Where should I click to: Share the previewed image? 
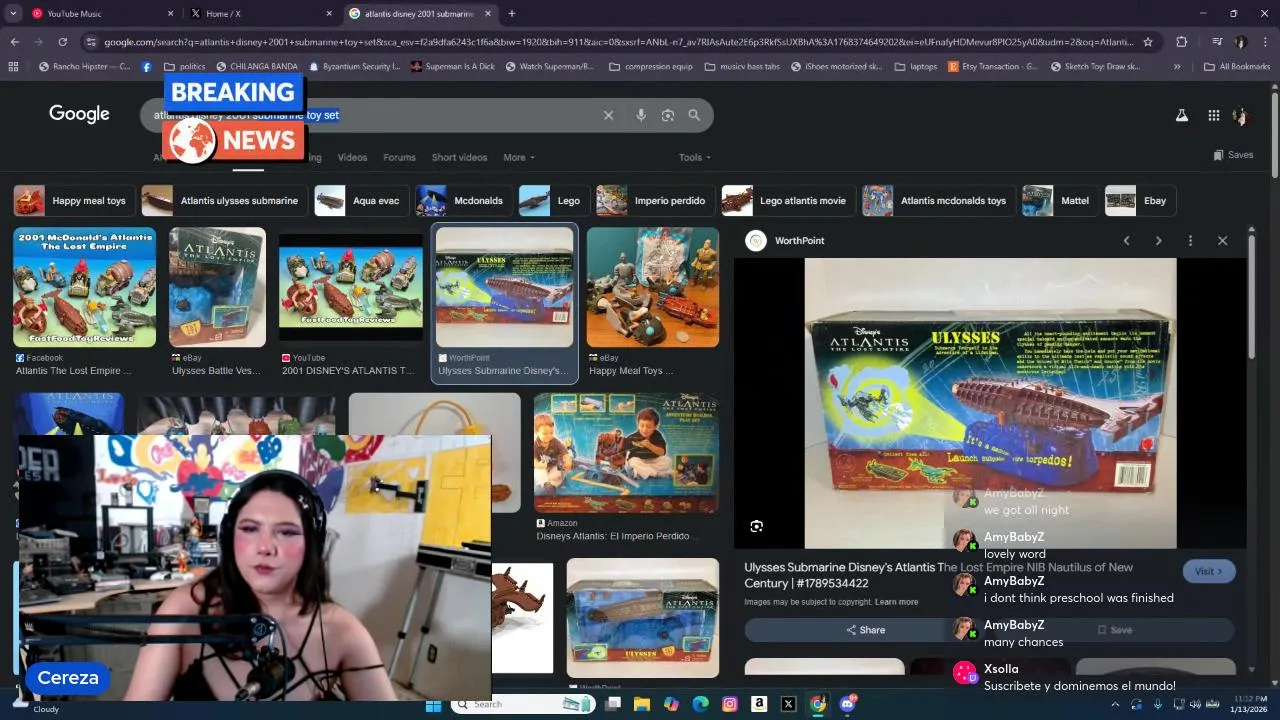click(x=865, y=630)
